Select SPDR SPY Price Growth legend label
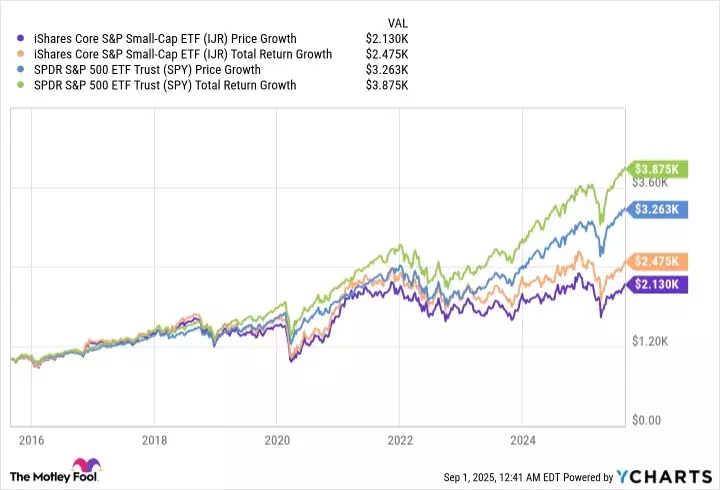Screen dimensions: 720x490 147,70
